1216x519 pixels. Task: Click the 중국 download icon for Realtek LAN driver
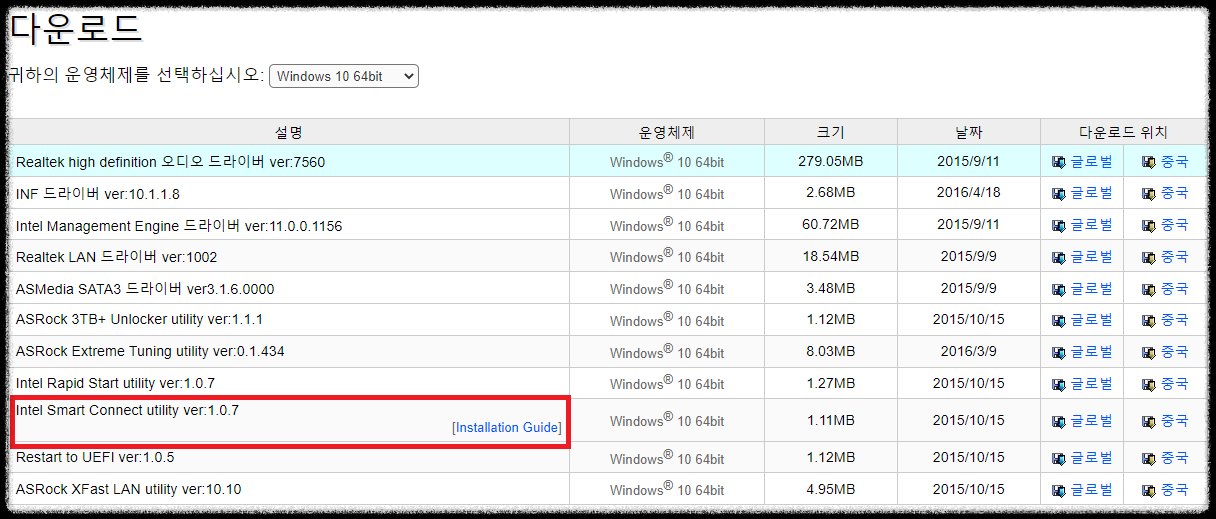1149,257
